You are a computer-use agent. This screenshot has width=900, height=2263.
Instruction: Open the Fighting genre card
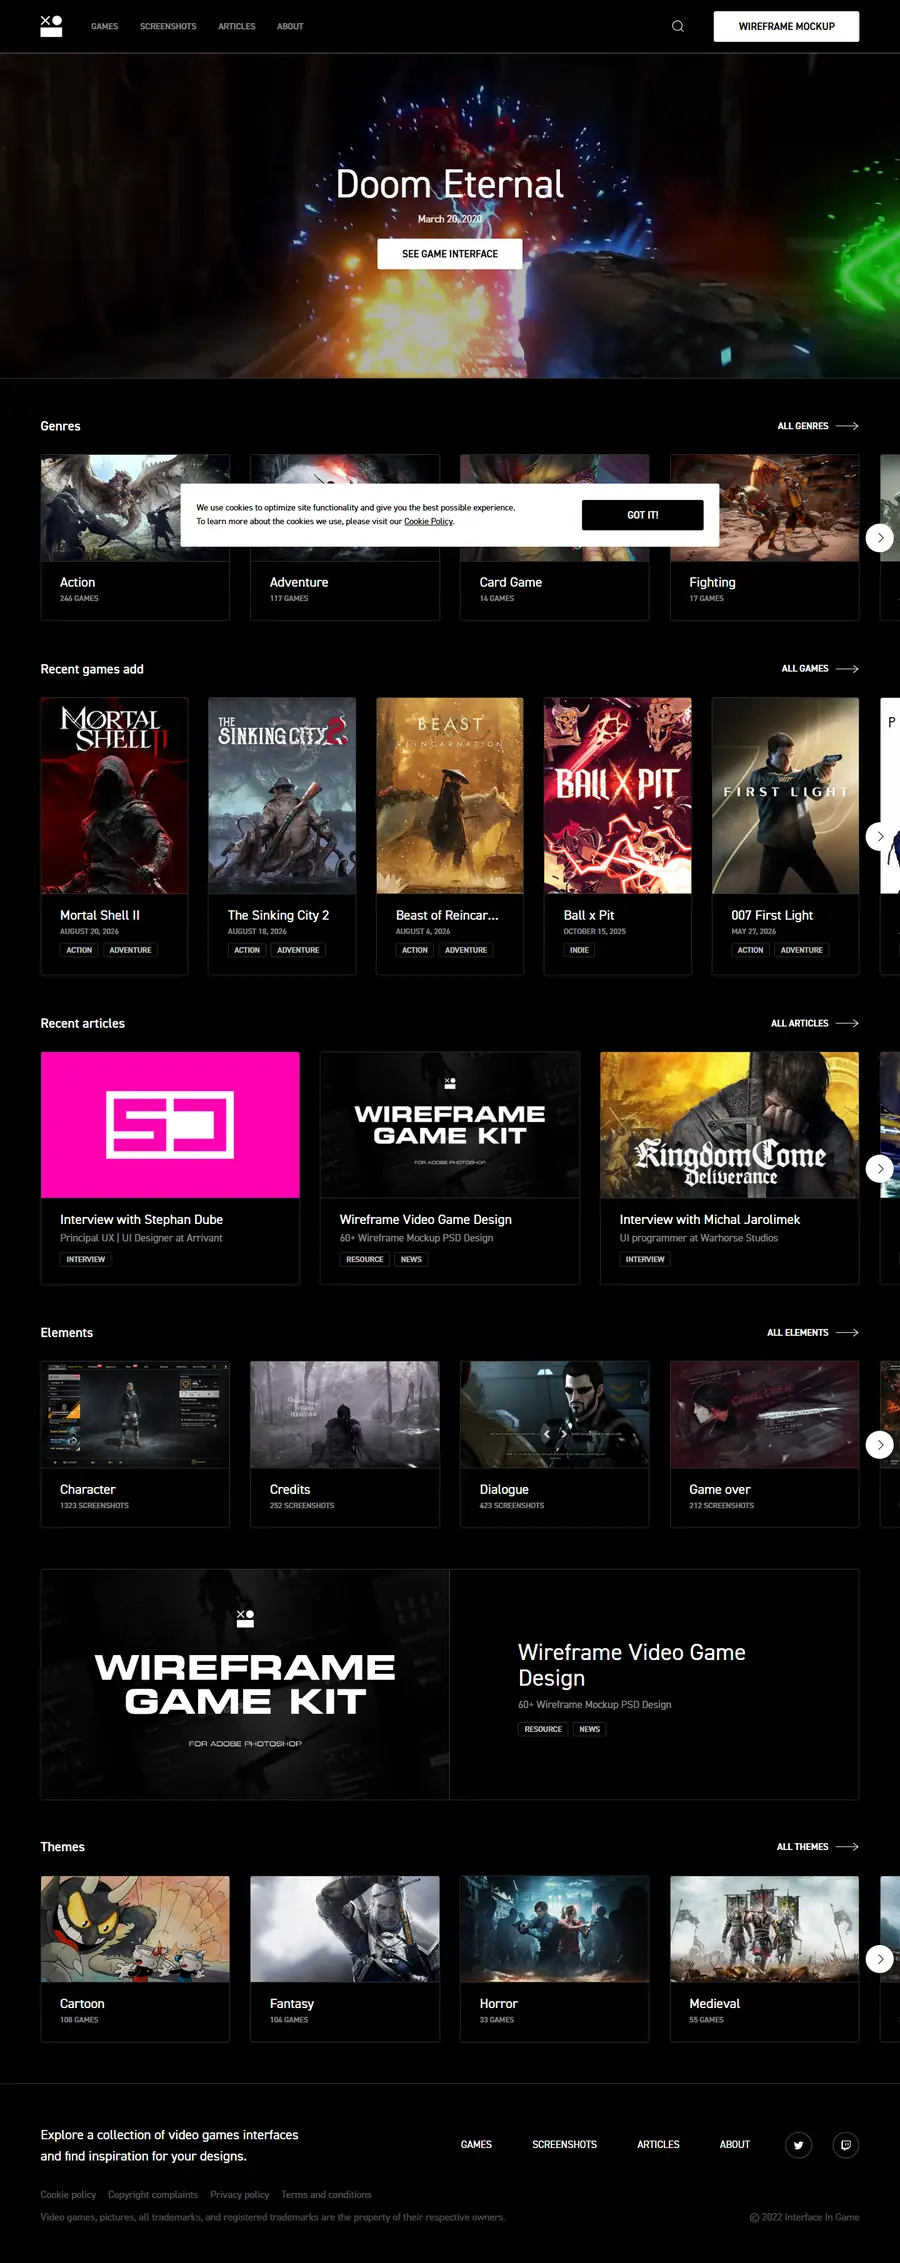765,538
